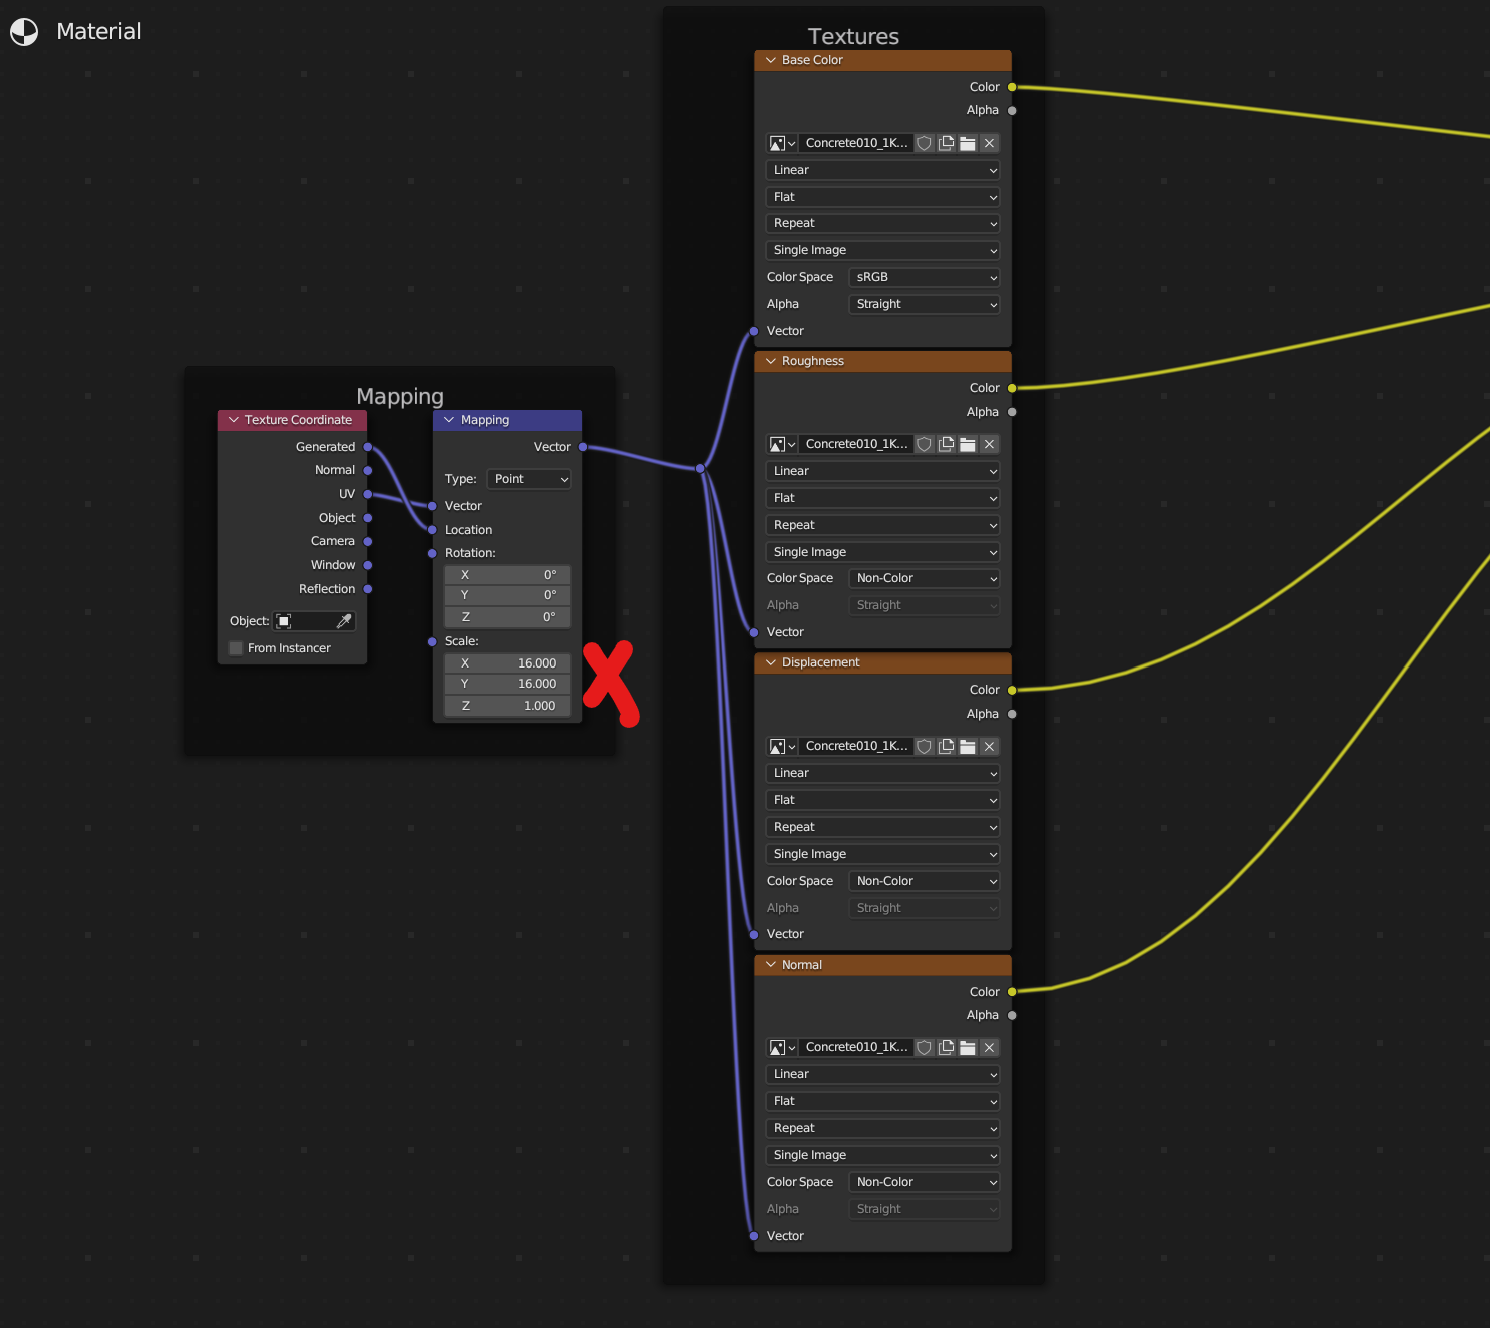Unlink image with X in Displacement node
The height and width of the screenshot is (1328, 1490).
coord(989,746)
